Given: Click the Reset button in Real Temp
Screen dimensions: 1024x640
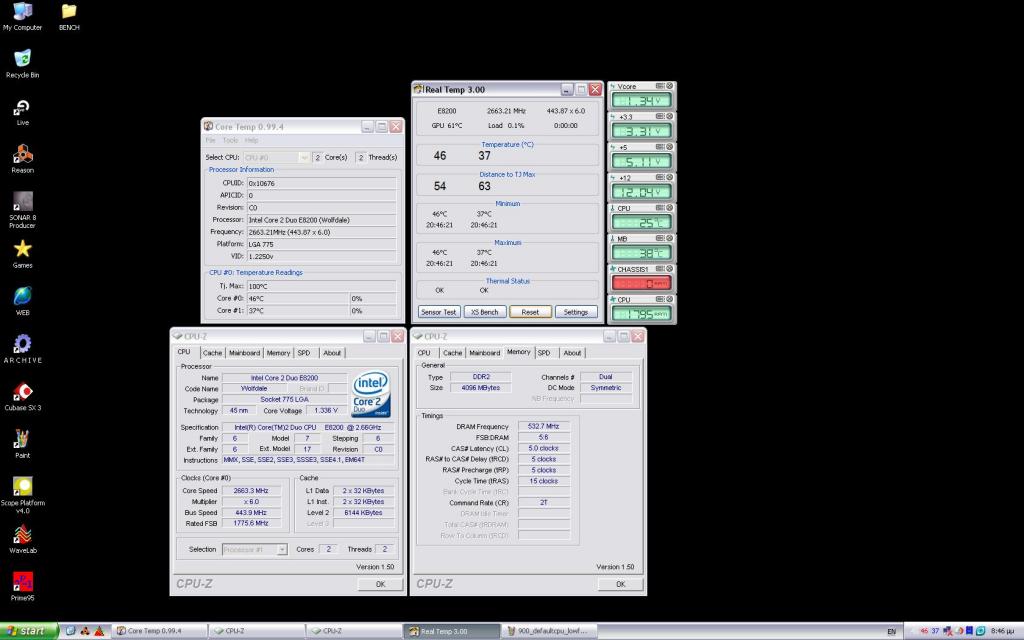Looking at the screenshot, I should (x=530, y=312).
